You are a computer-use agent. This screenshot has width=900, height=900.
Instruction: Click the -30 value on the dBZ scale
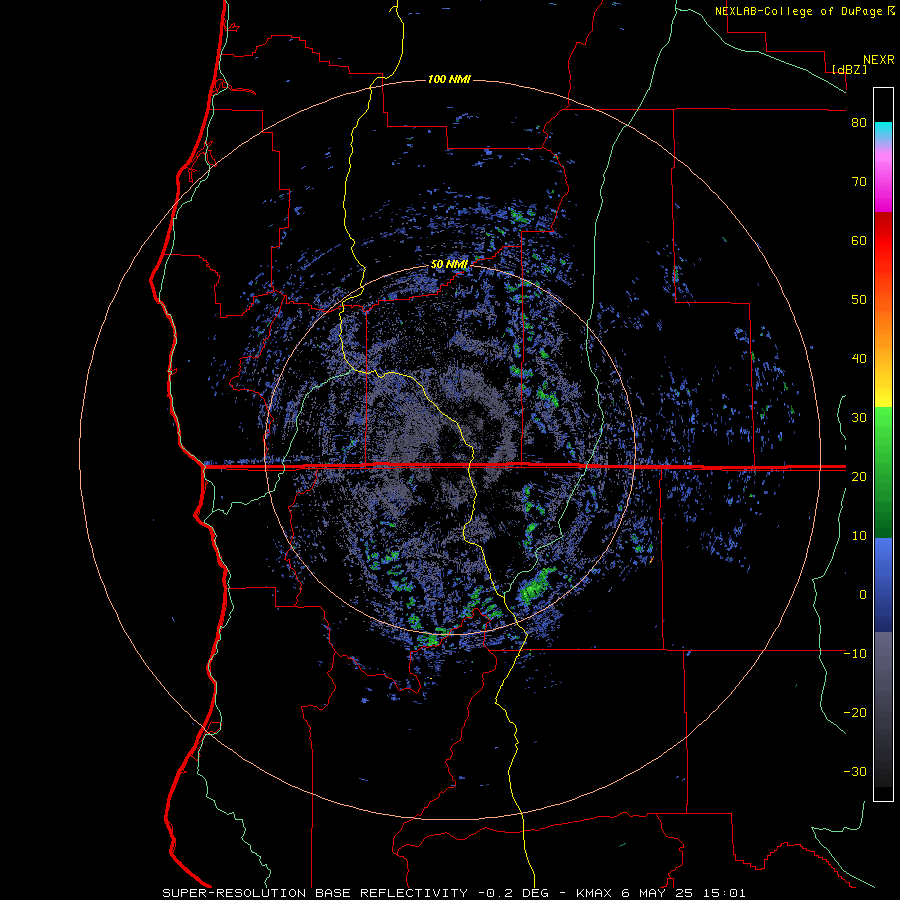[855, 772]
